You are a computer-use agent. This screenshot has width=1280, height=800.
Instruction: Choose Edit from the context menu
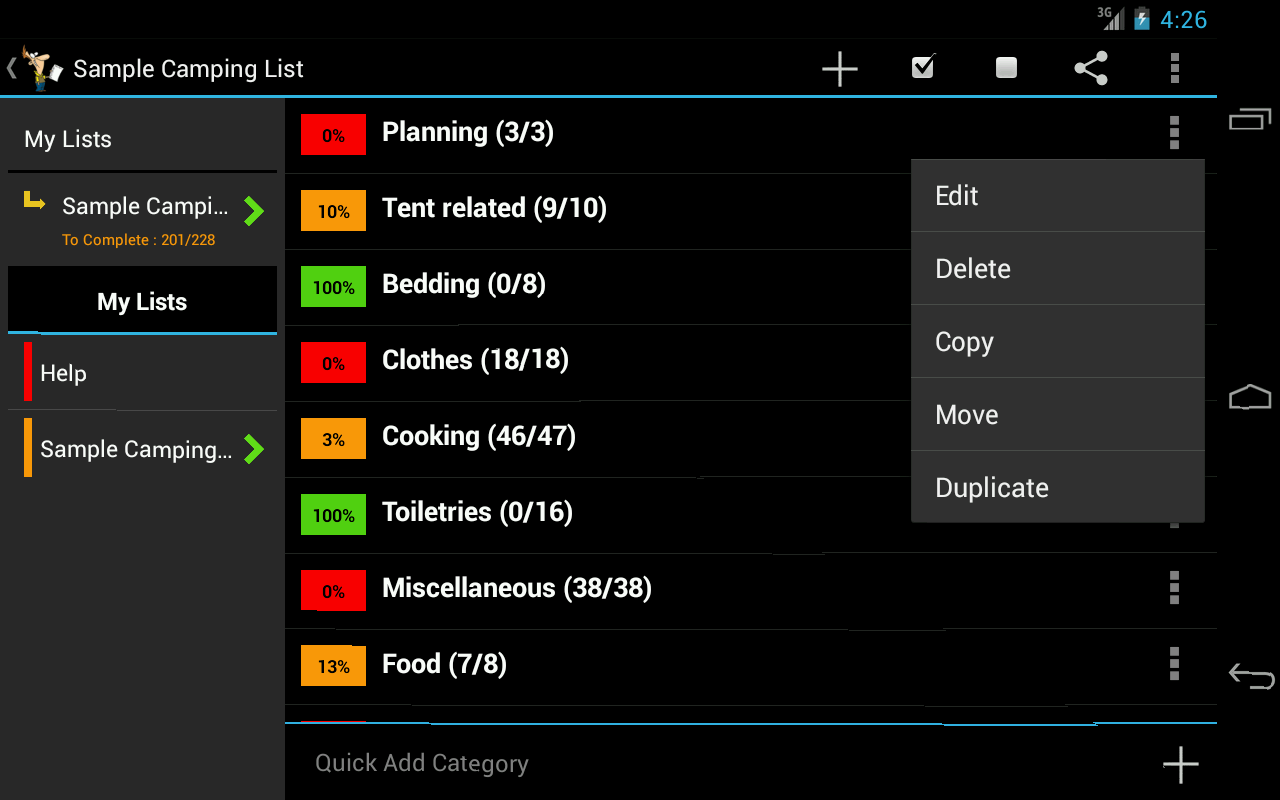point(1058,196)
